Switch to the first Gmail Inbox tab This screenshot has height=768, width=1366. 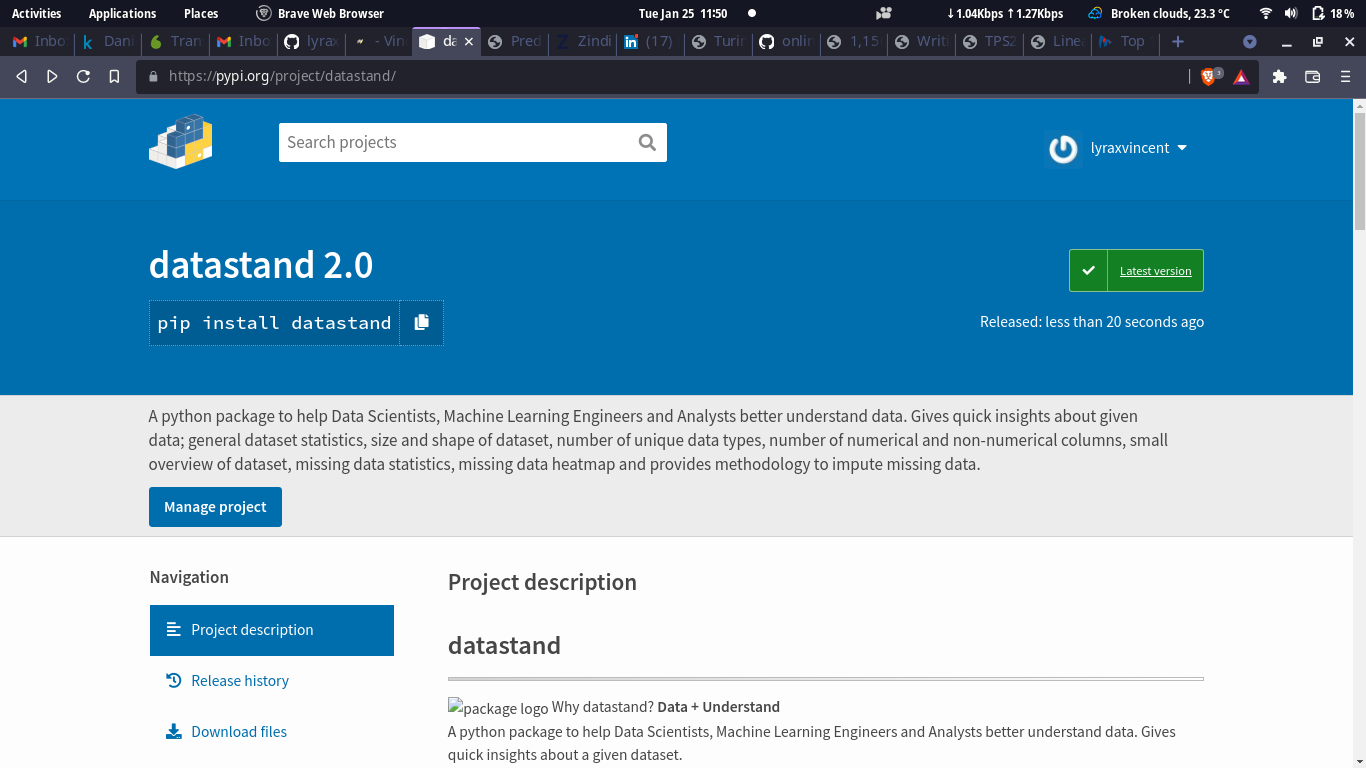pos(39,41)
